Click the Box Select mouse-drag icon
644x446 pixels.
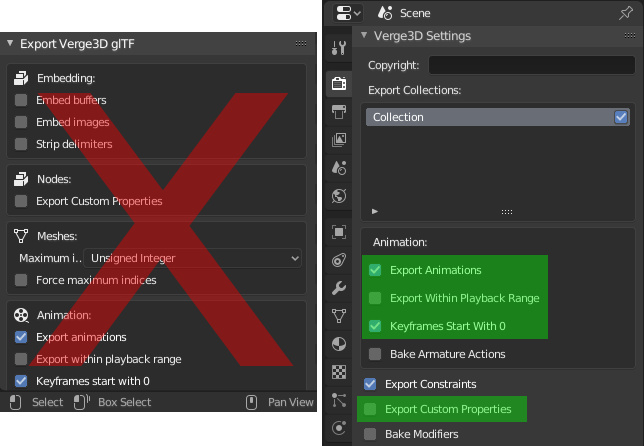(x=82, y=402)
